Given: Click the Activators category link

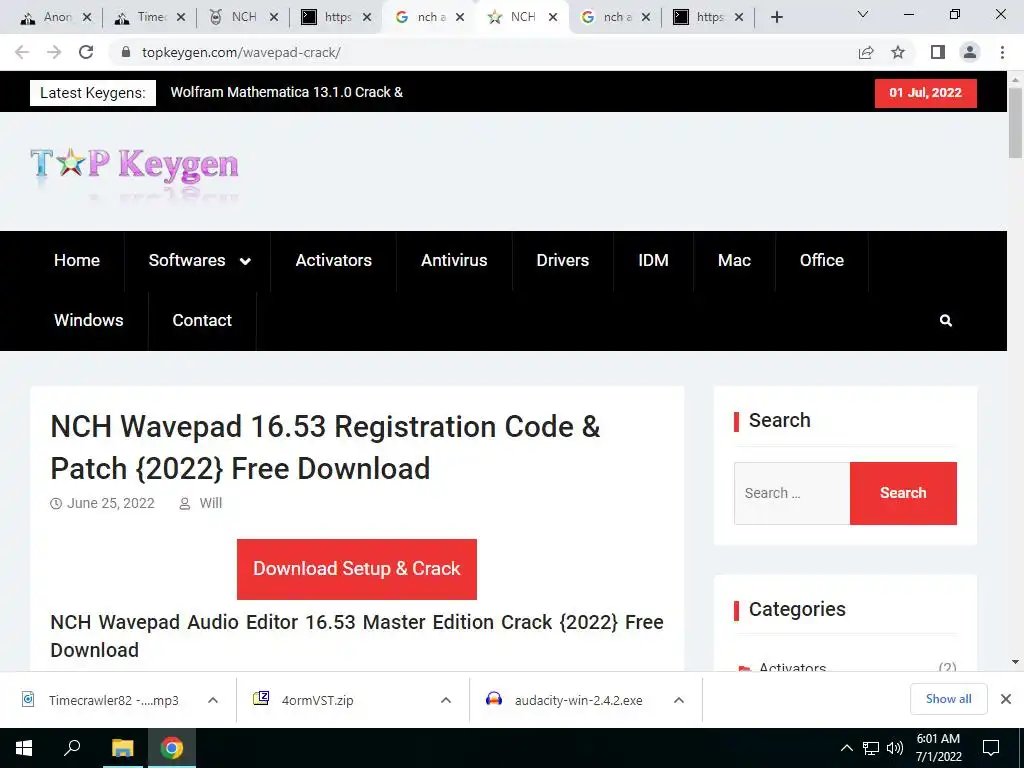Looking at the screenshot, I should [792, 668].
